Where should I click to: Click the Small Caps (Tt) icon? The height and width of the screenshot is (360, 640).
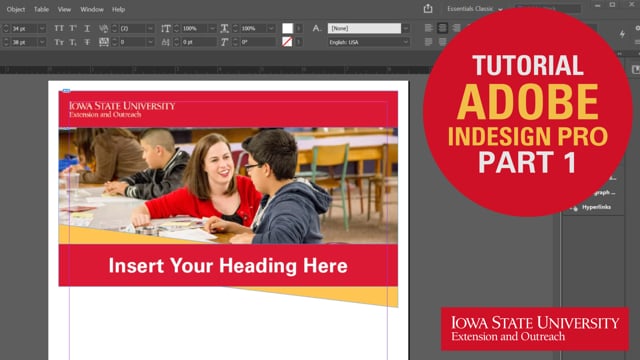[x=59, y=42]
